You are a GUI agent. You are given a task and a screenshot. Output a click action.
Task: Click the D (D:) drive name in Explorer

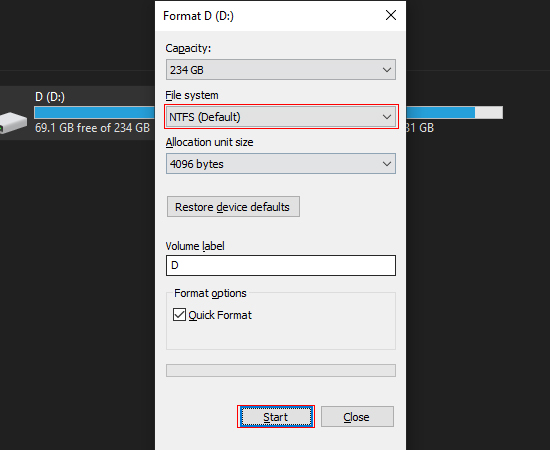coord(50,97)
